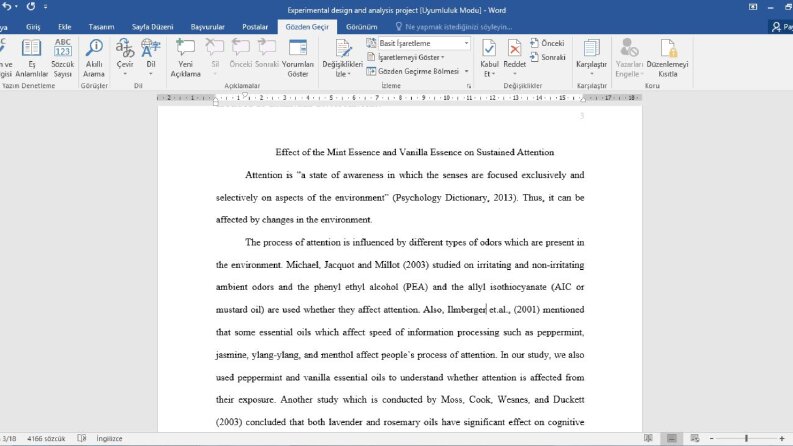
Task: Select the Gözden Geçir tab
Action: click(307, 27)
